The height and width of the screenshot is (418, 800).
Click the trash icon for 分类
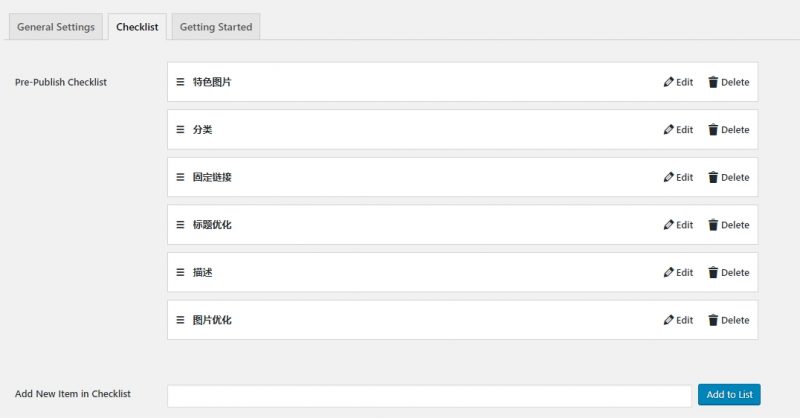pyautogui.click(x=713, y=130)
